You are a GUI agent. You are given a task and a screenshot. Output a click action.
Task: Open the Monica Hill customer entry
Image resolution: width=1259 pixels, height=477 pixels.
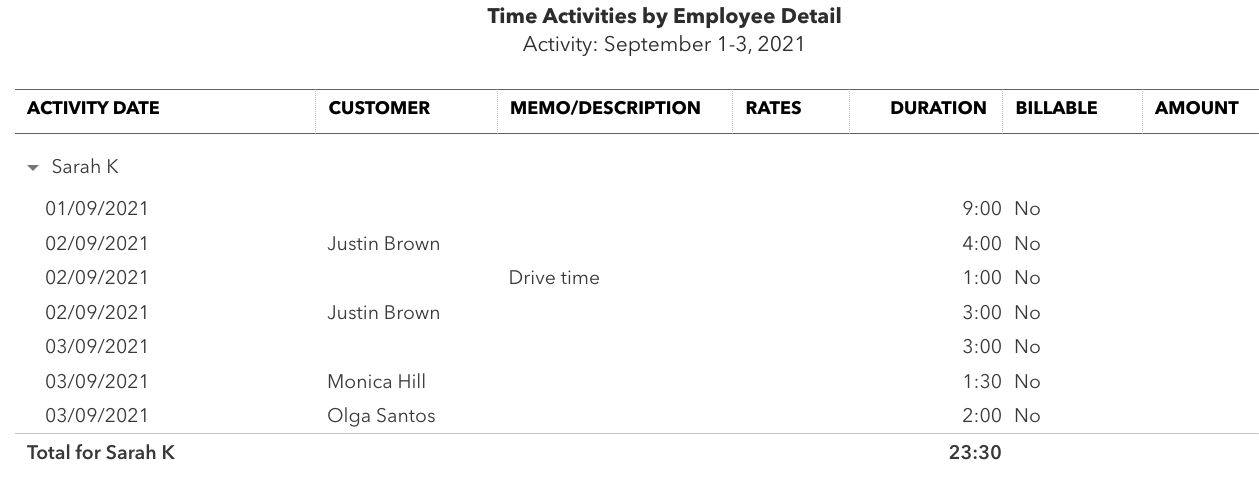coord(376,381)
